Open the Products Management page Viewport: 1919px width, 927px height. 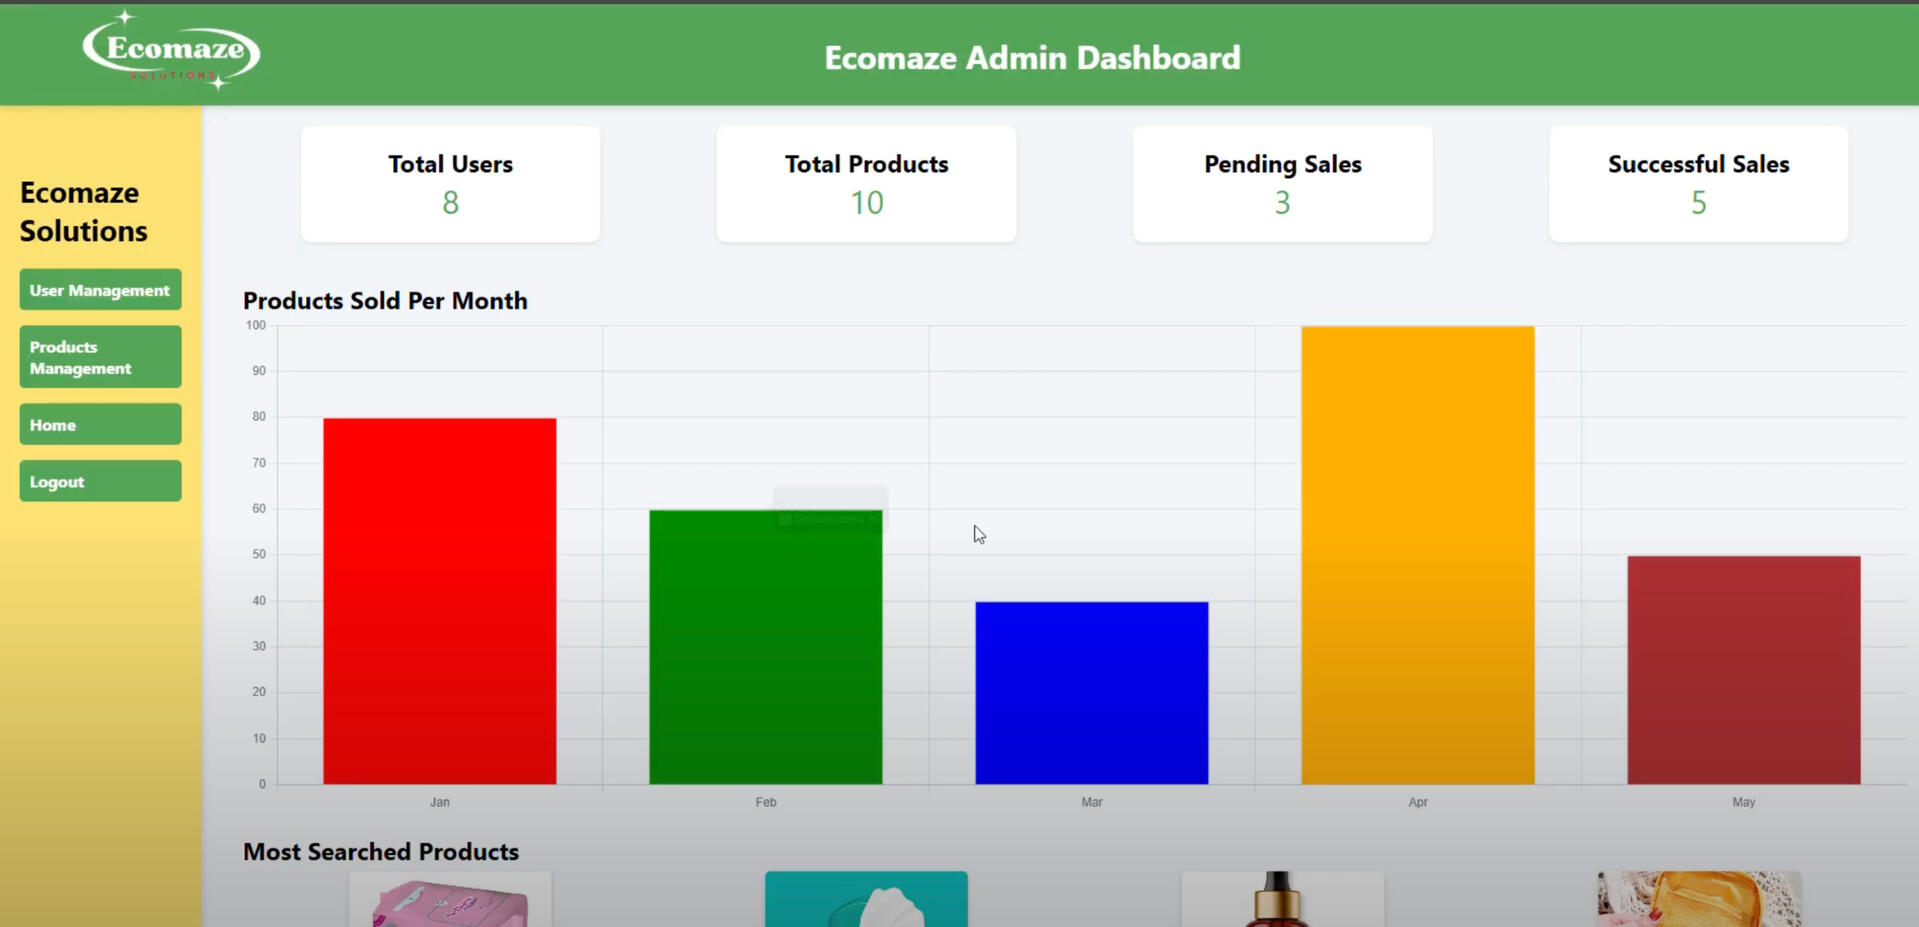[x=100, y=357]
